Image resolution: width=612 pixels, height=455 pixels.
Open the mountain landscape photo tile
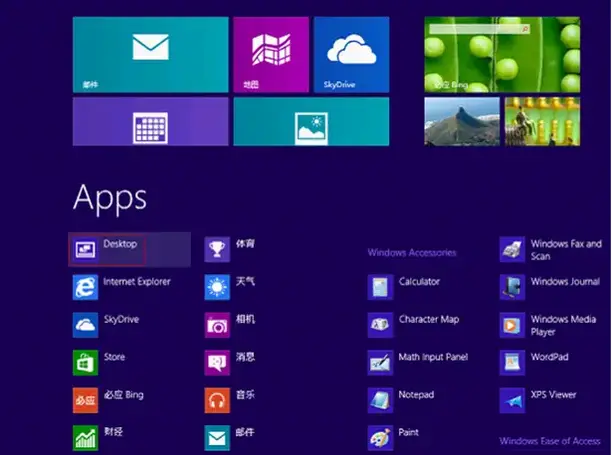click(462, 122)
